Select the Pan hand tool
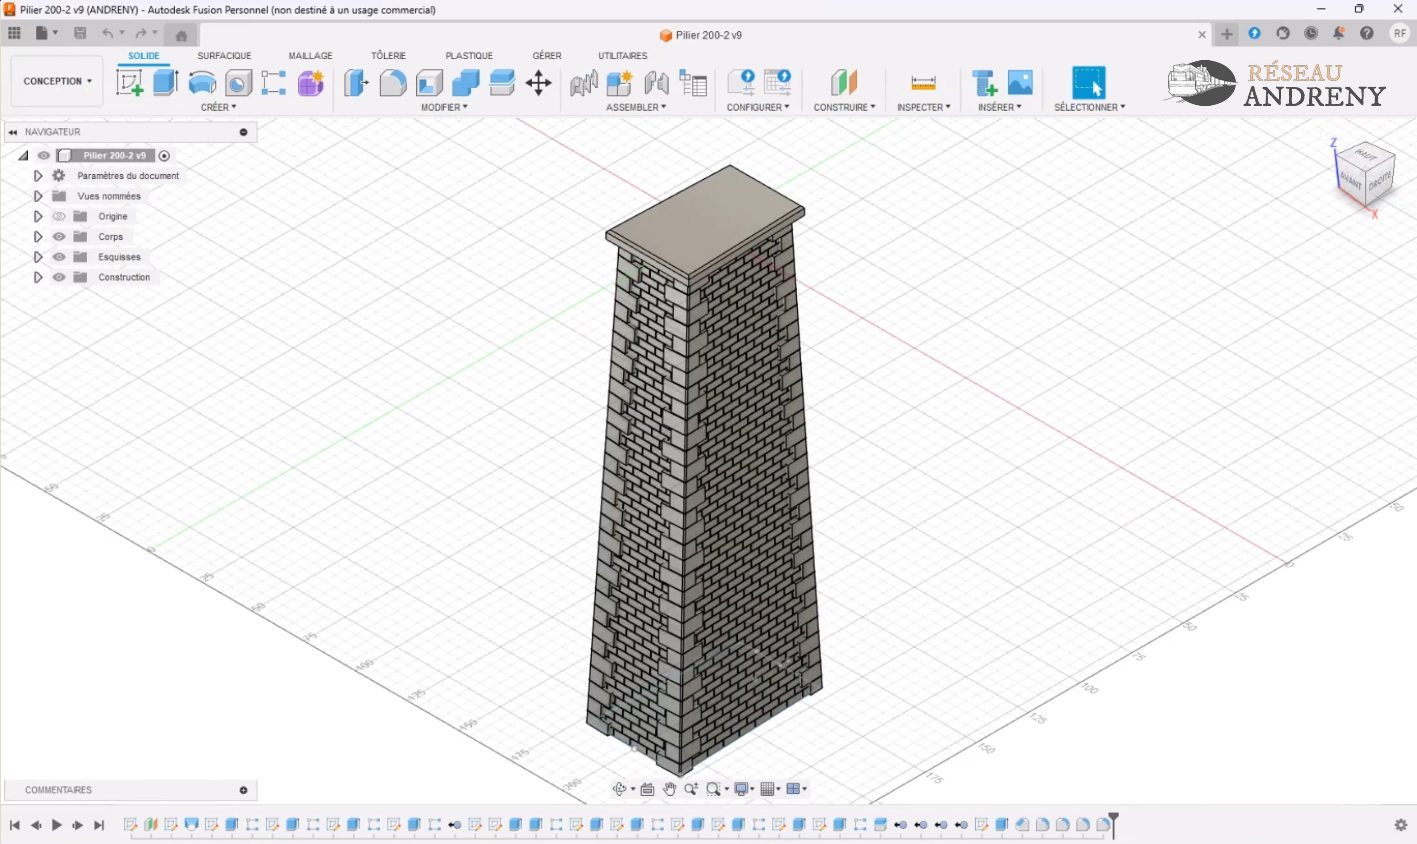This screenshot has height=844, width=1417. pyautogui.click(x=669, y=789)
